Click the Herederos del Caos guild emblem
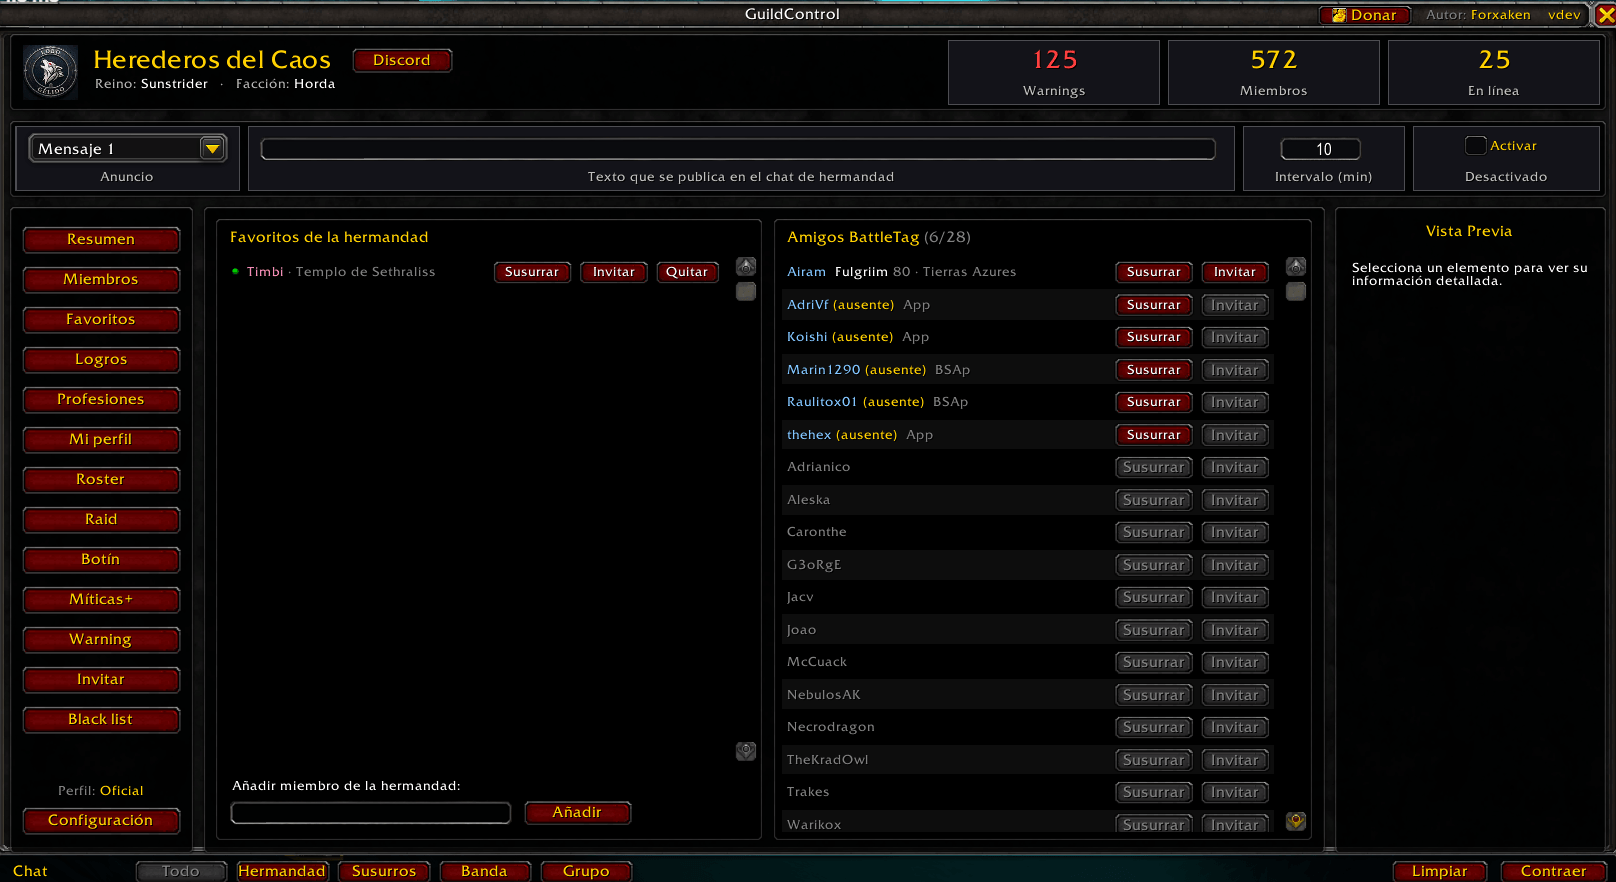The height and width of the screenshot is (882, 1616). pyautogui.click(x=50, y=72)
